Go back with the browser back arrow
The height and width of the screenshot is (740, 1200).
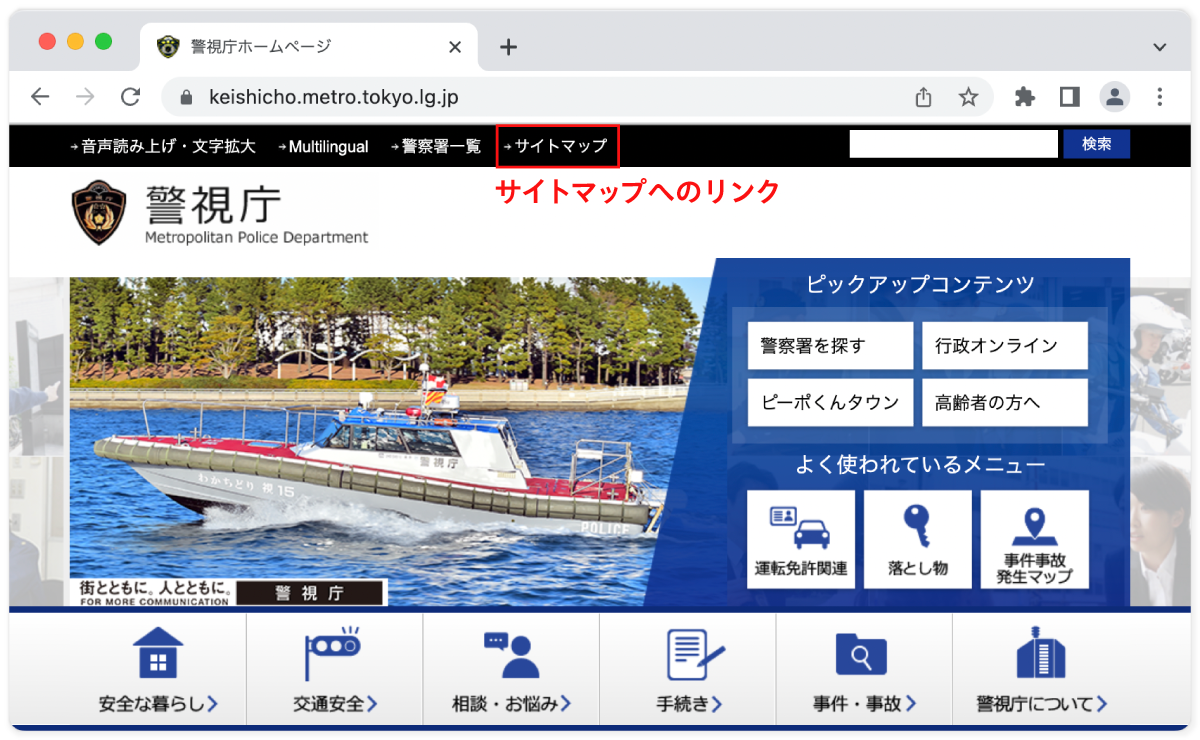40,97
